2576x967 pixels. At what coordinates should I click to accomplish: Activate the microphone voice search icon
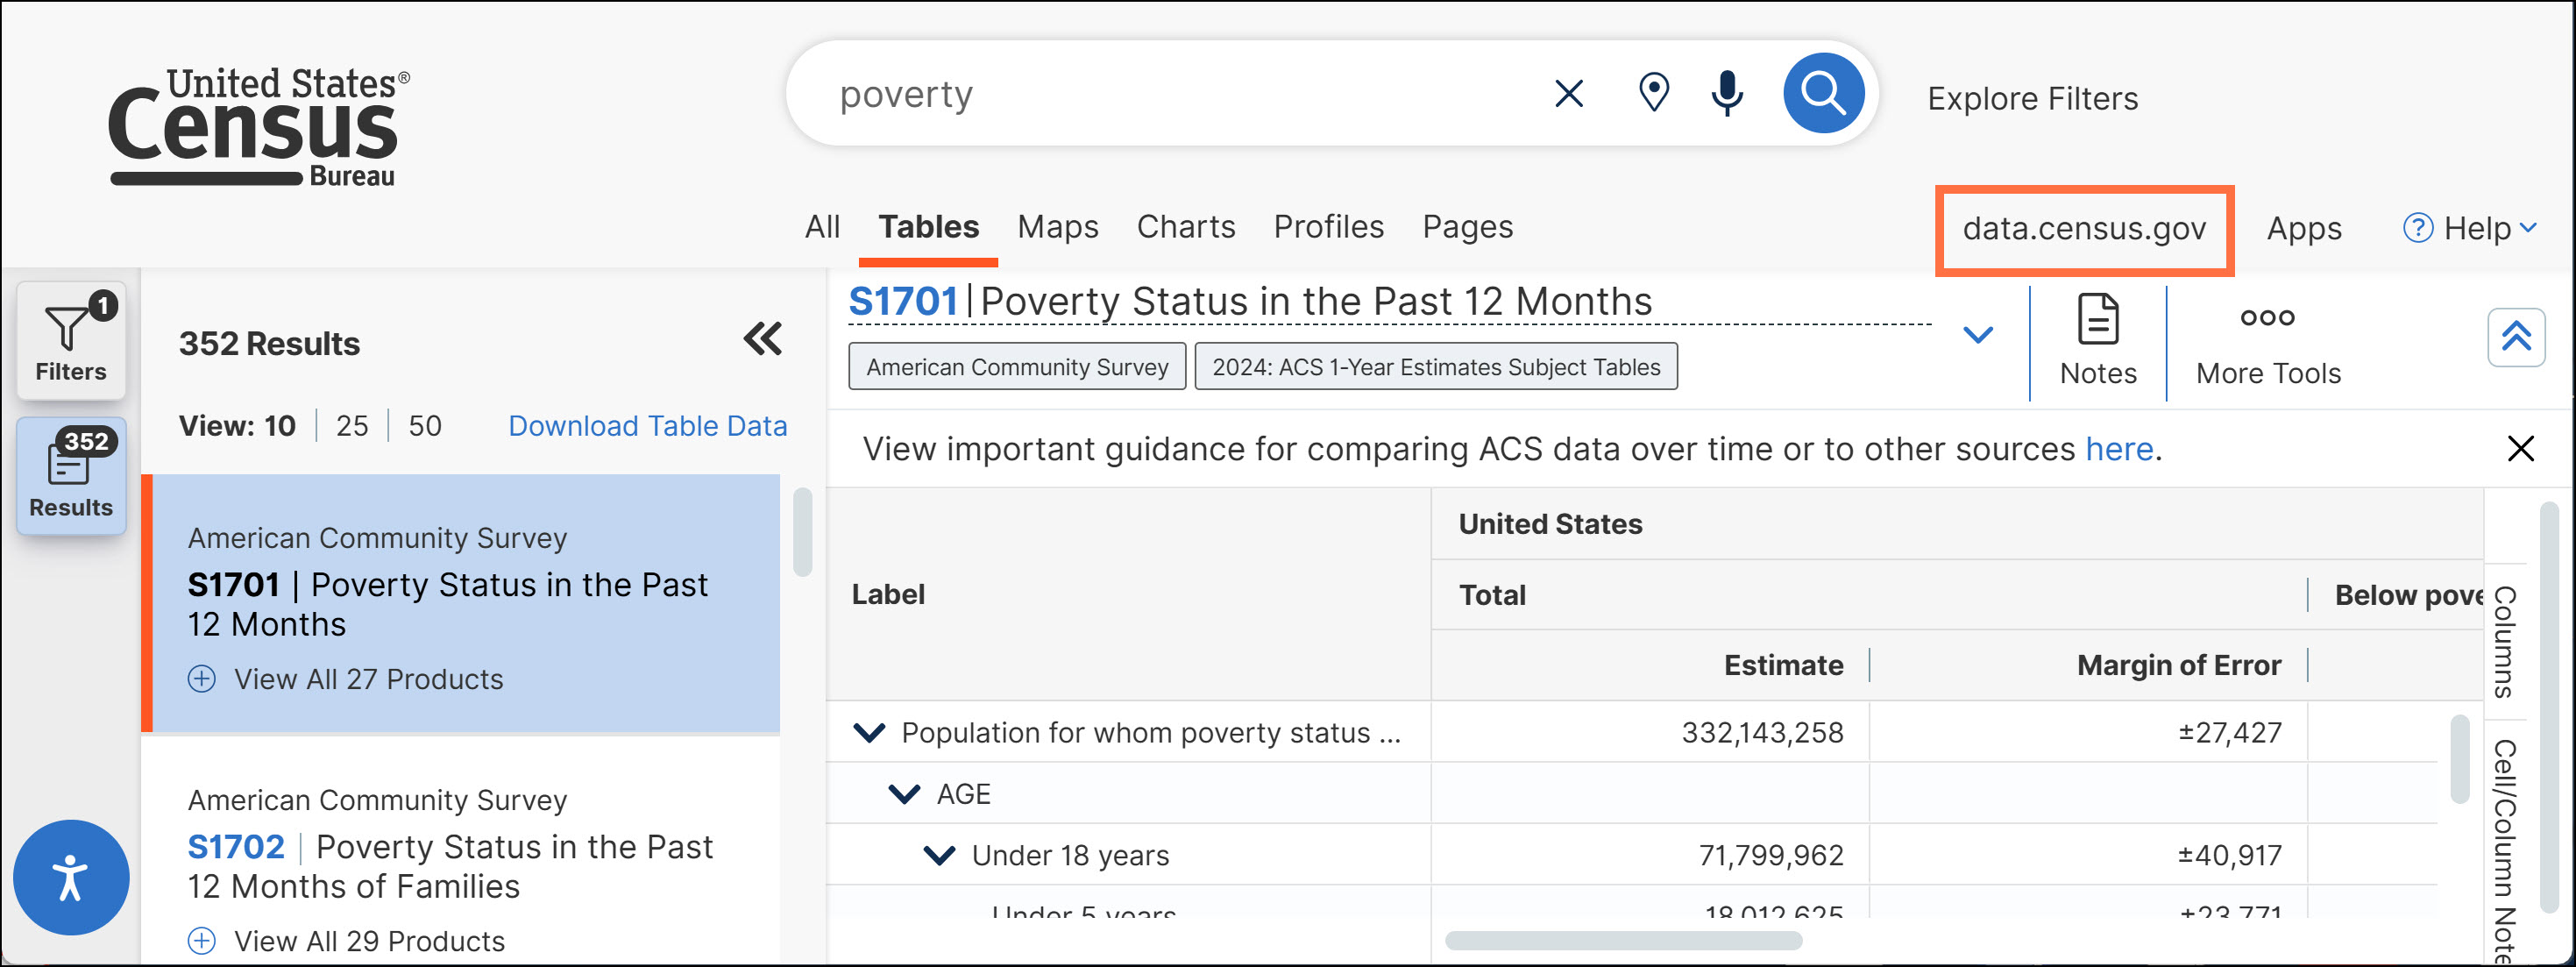click(x=1726, y=94)
